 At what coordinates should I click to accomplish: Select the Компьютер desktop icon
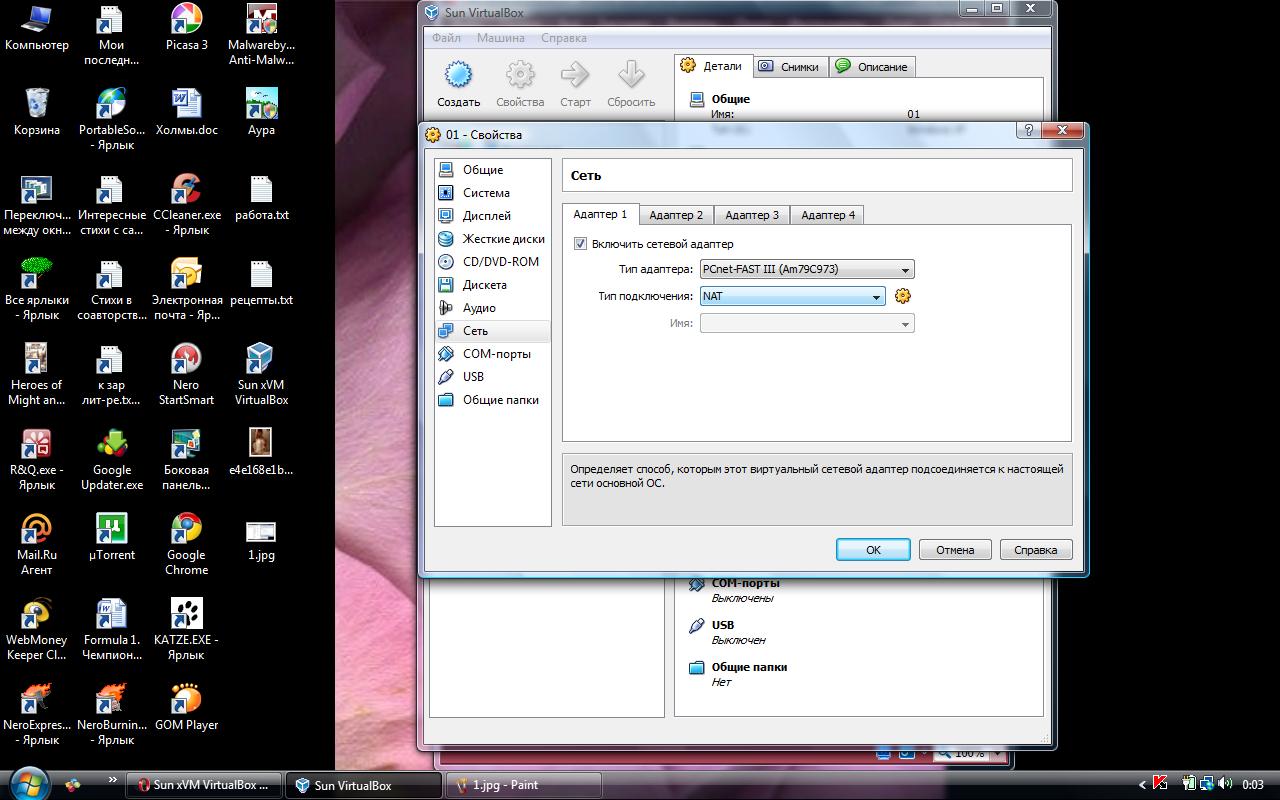pyautogui.click(x=37, y=27)
